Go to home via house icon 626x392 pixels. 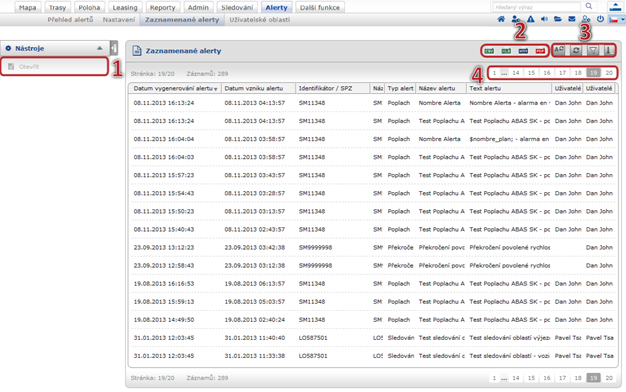(501, 19)
